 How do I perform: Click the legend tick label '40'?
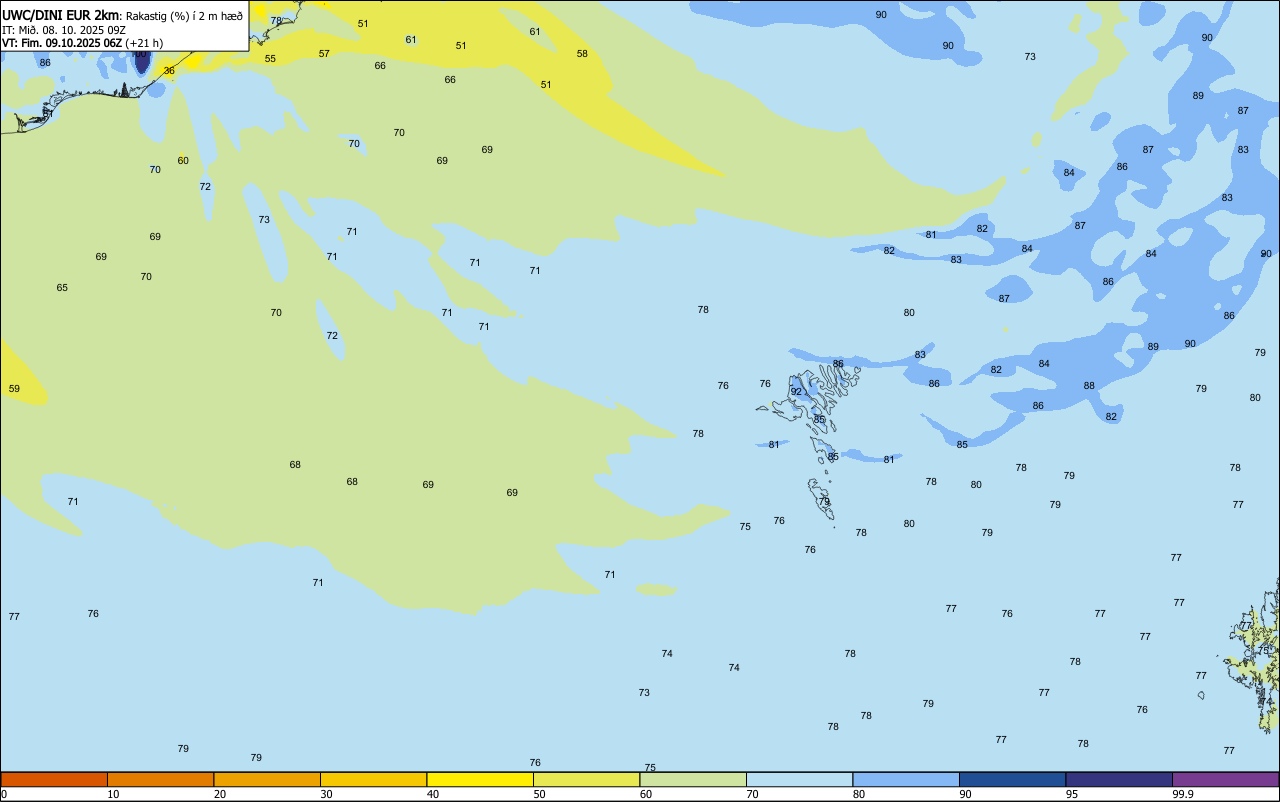[x=433, y=794]
